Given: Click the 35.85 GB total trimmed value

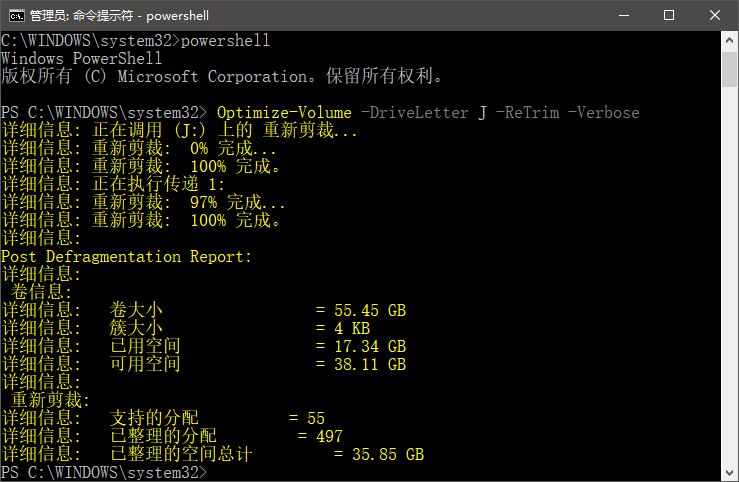Looking at the screenshot, I should [388, 454].
